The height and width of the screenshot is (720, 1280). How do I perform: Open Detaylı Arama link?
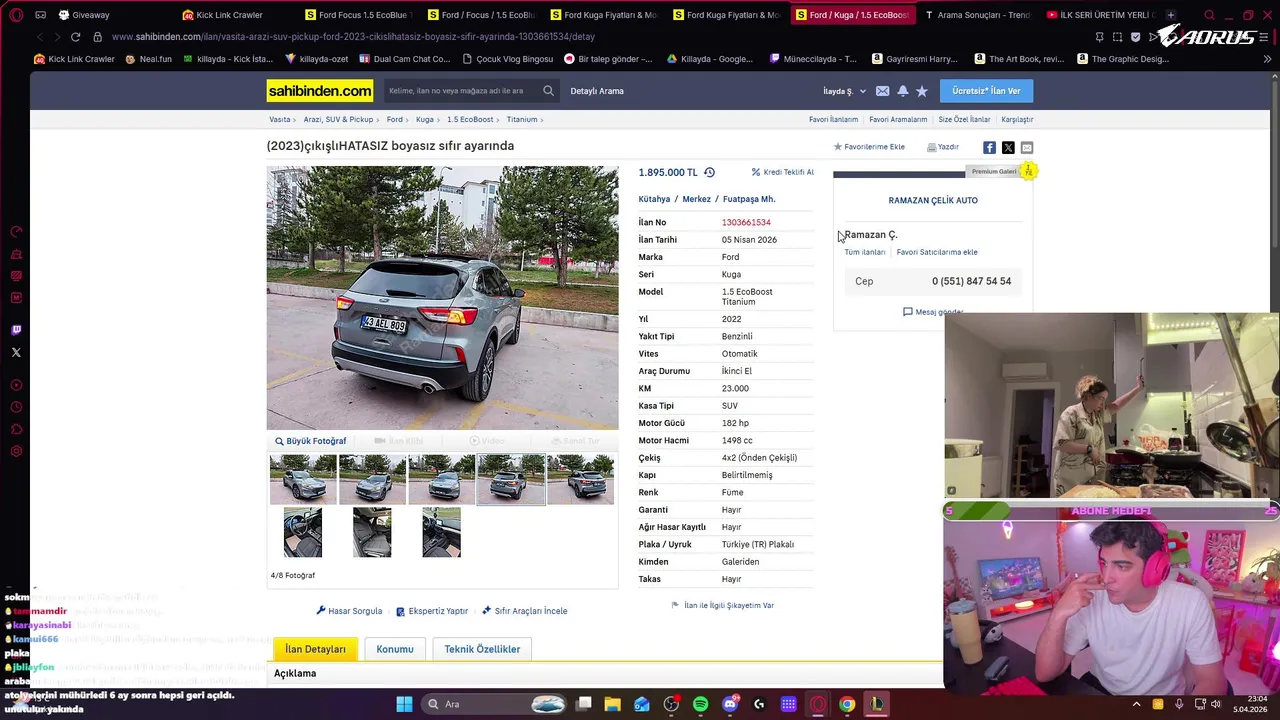point(597,91)
